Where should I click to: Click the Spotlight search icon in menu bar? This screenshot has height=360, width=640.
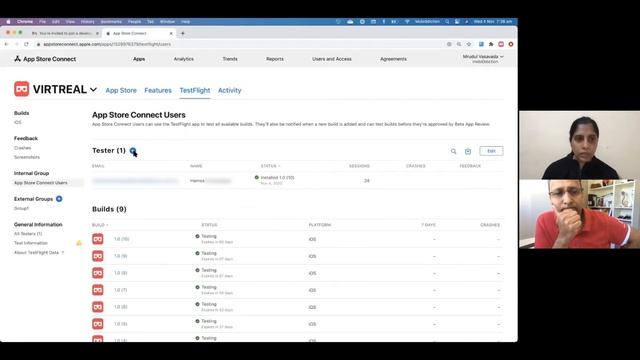pos(447,22)
